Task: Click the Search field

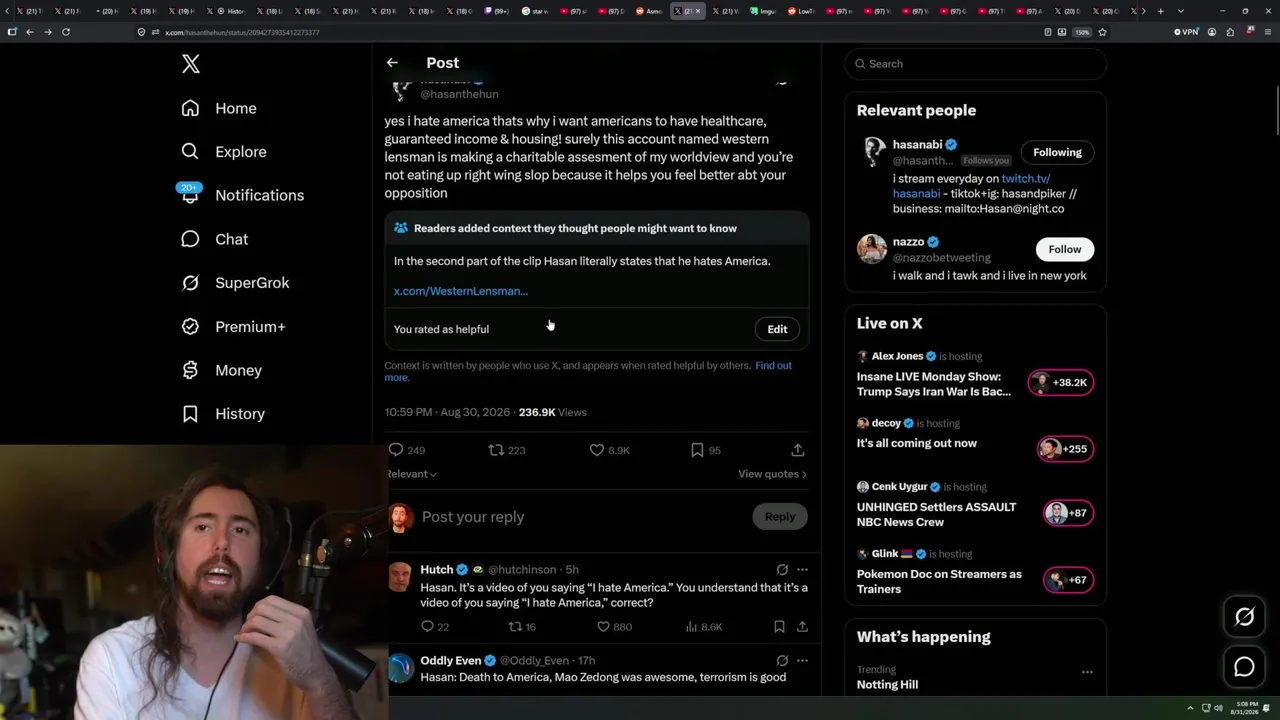Action: point(975,64)
